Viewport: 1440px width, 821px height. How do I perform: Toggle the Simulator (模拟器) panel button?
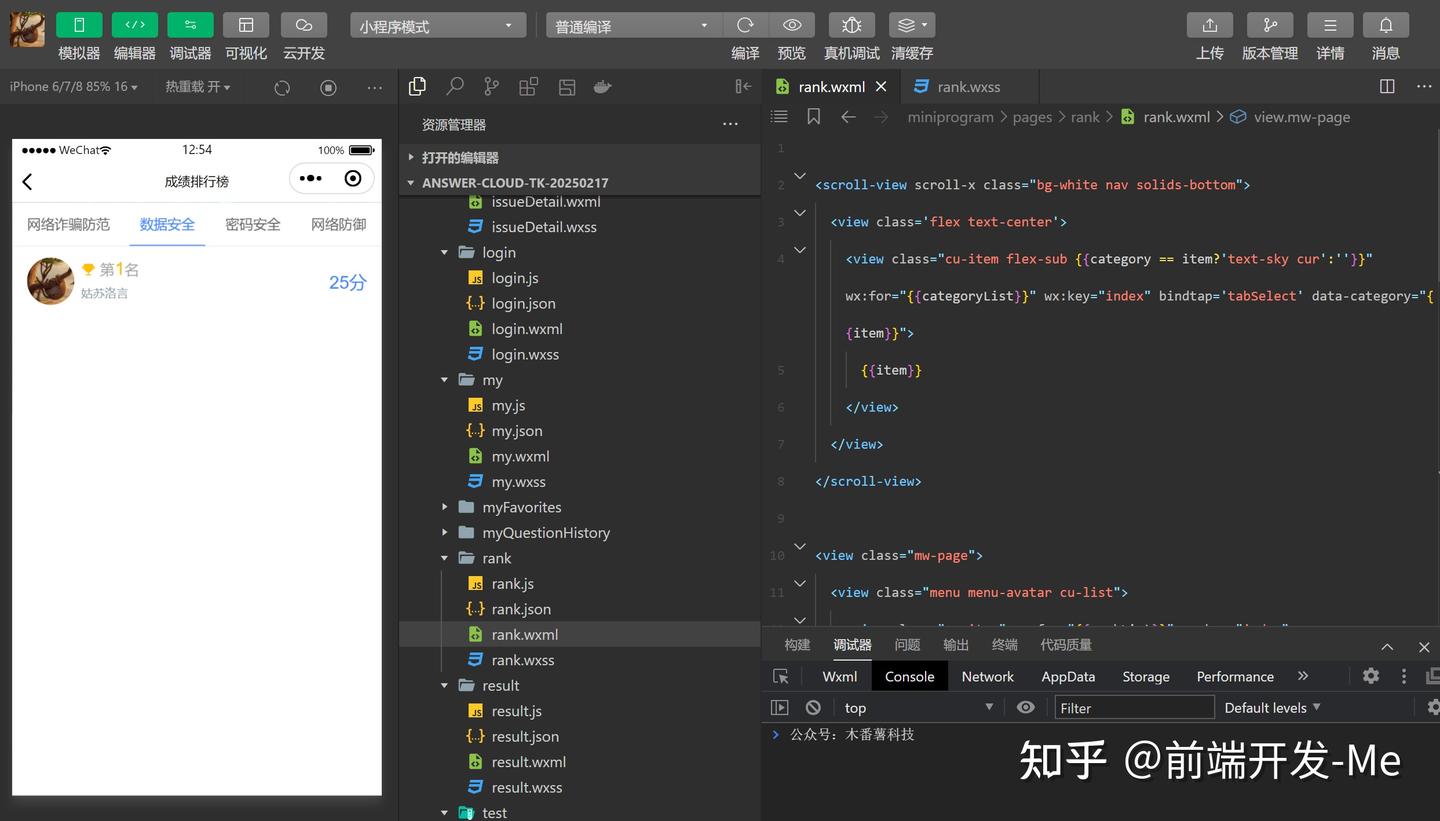[x=79, y=25]
